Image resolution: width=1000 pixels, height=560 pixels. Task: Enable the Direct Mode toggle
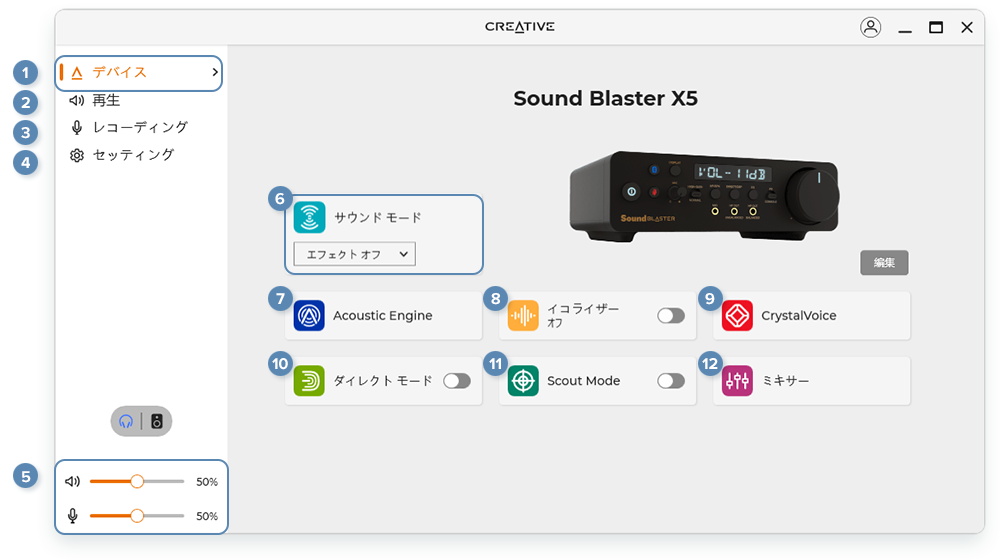457,381
